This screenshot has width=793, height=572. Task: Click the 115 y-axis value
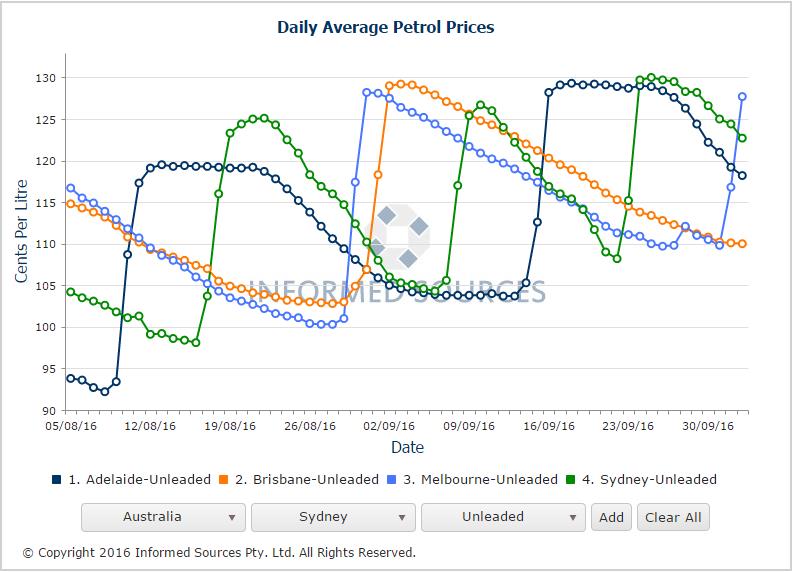pos(46,203)
